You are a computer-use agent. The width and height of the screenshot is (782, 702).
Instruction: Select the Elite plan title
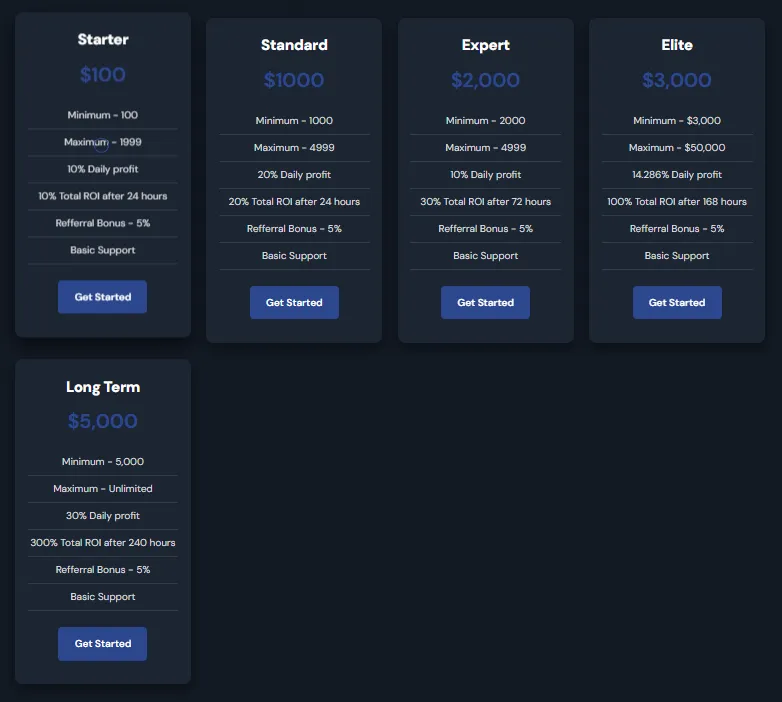[x=676, y=45]
